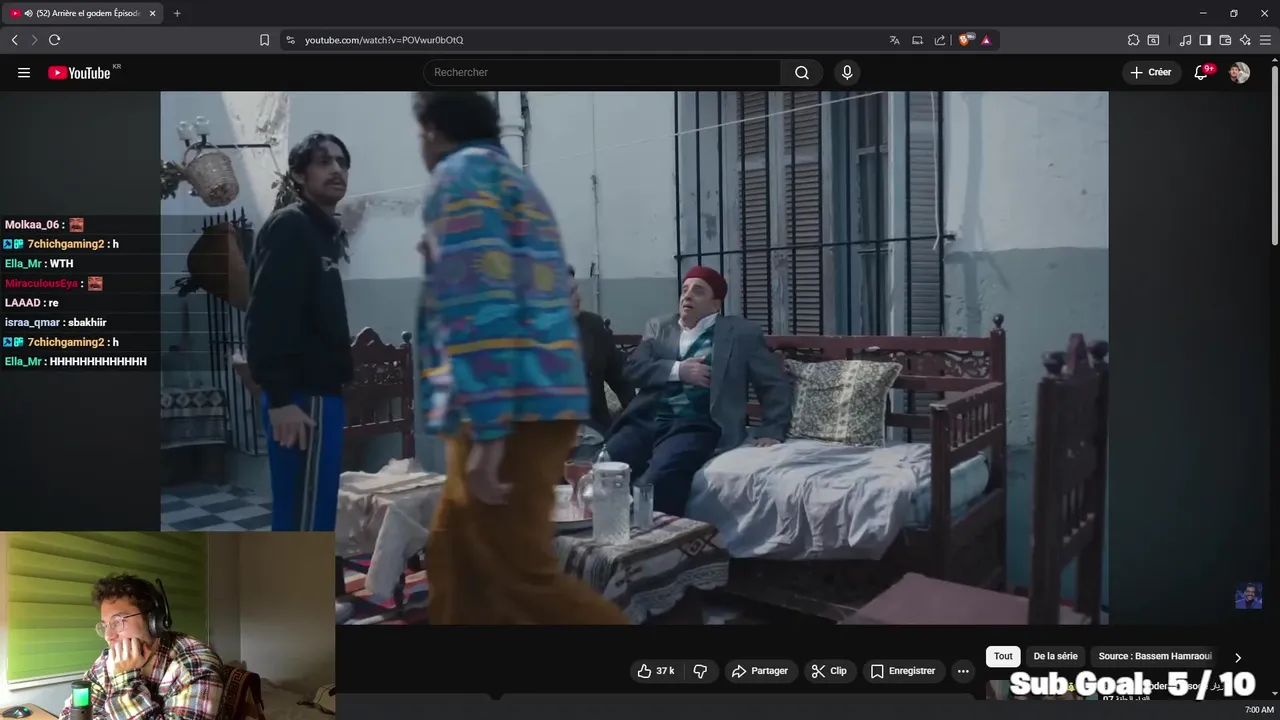1280x720 pixels.
Task: Focus the Rechercher search field
Action: click(602, 72)
